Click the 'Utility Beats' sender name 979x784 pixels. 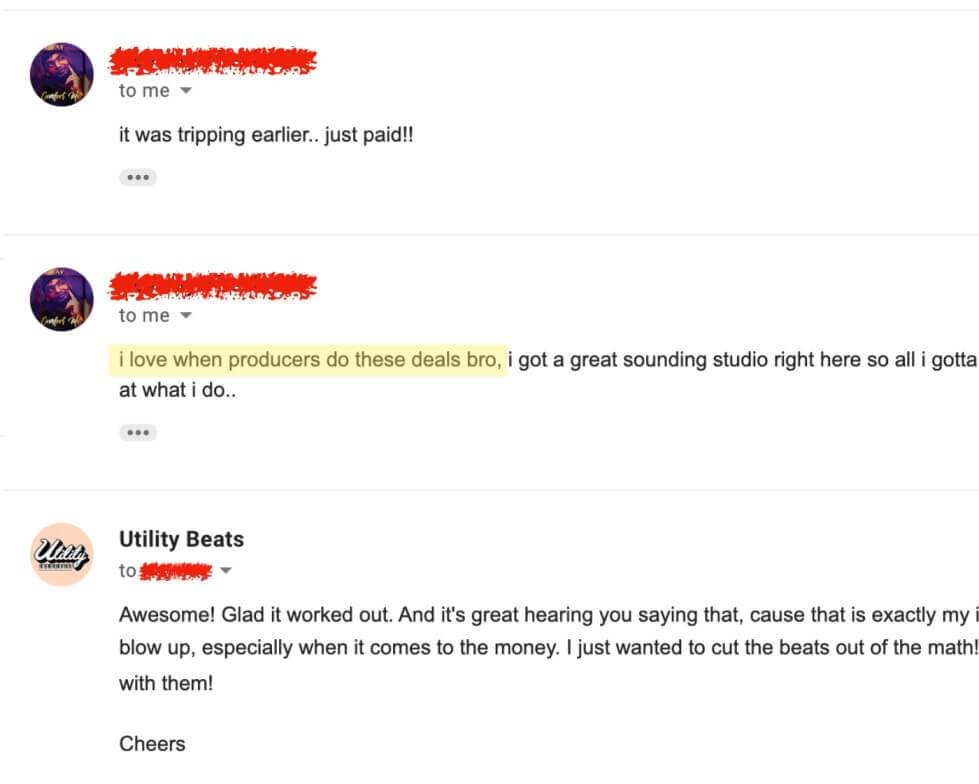click(181, 540)
